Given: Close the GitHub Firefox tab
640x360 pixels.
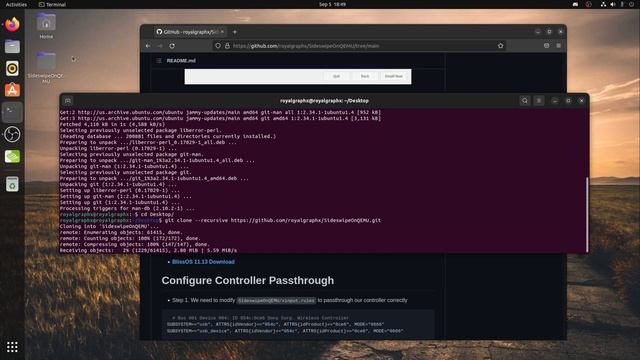Looking at the screenshot, I should pyautogui.click(x=222, y=32).
